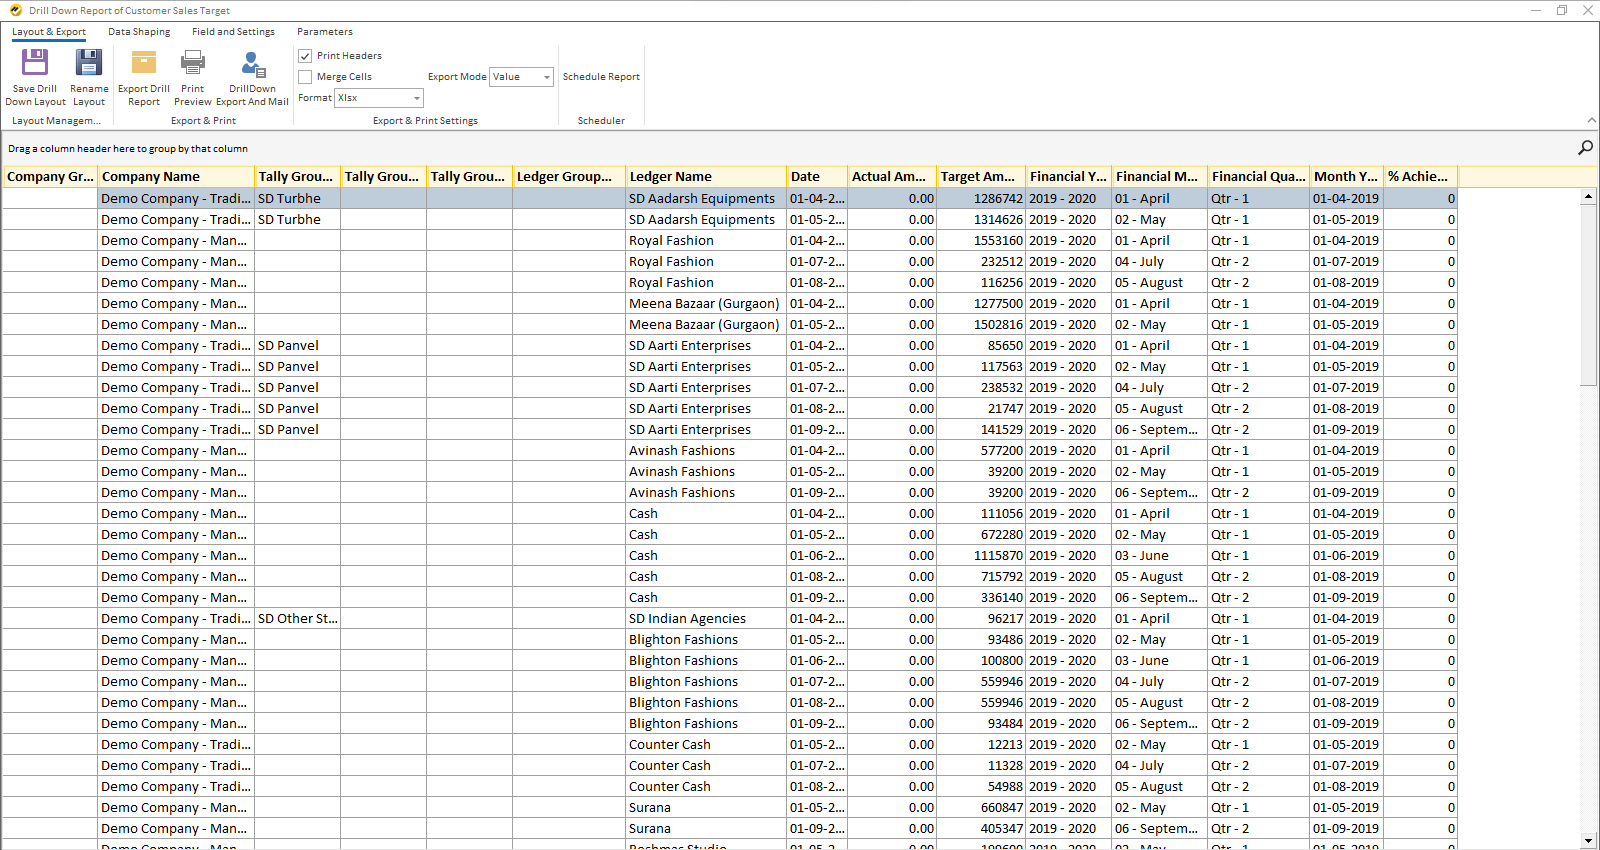The height and width of the screenshot is (850, 1600).
Task: Expand the Export Mode dropdown
Action: pos(546,77)
